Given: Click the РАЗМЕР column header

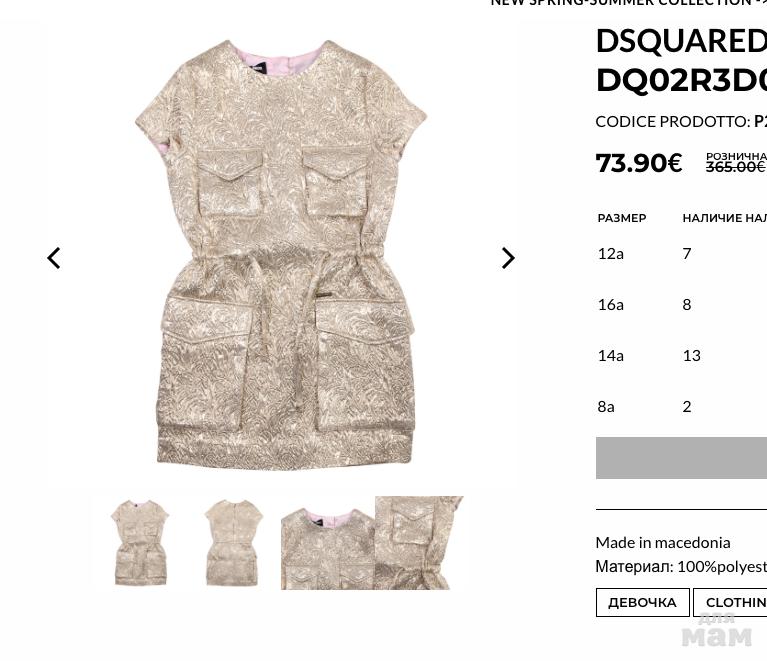Looking at the screenshot, I should pos(622,218).
